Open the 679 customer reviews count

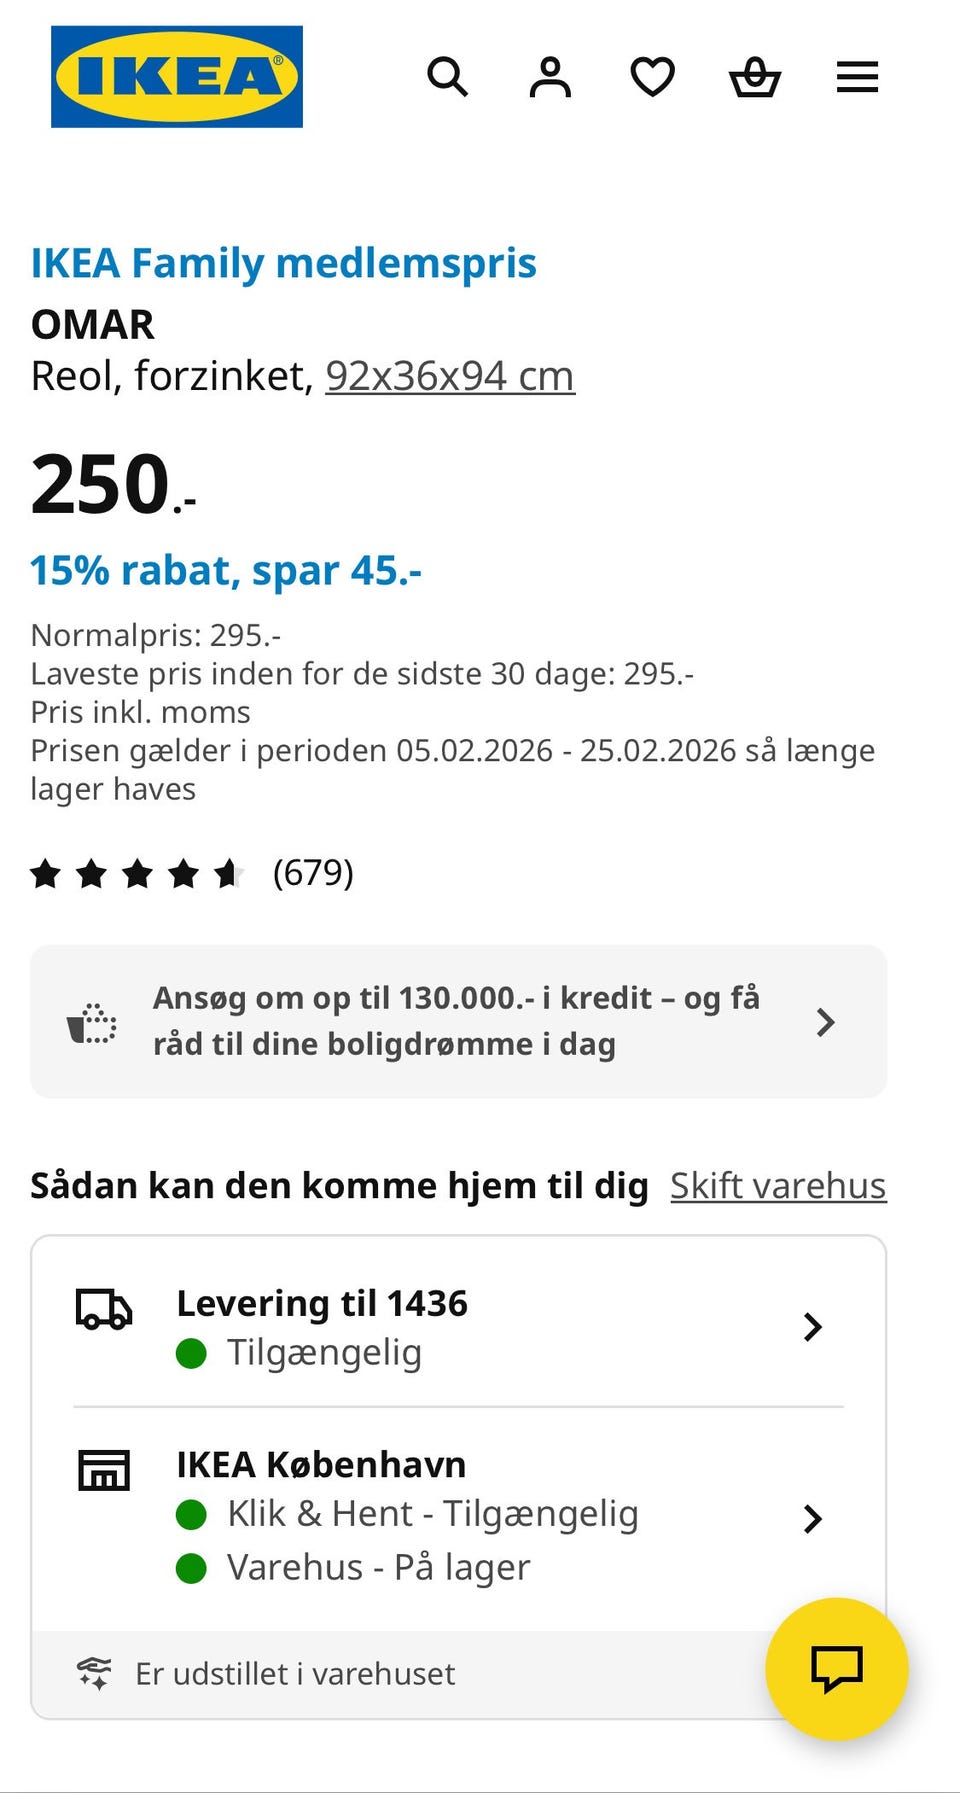click(314, 873)
